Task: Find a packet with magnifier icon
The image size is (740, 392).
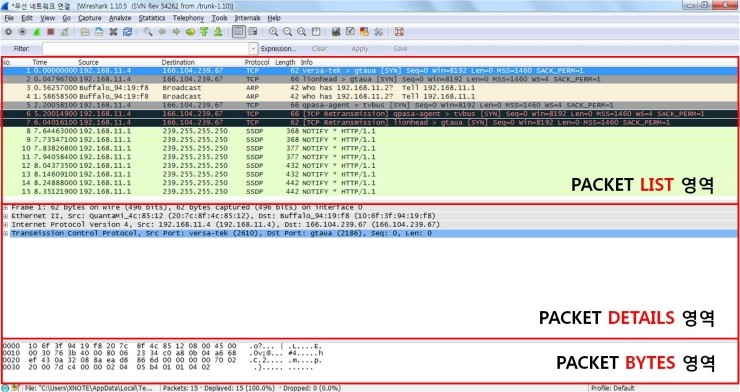Action: point(148,32)
